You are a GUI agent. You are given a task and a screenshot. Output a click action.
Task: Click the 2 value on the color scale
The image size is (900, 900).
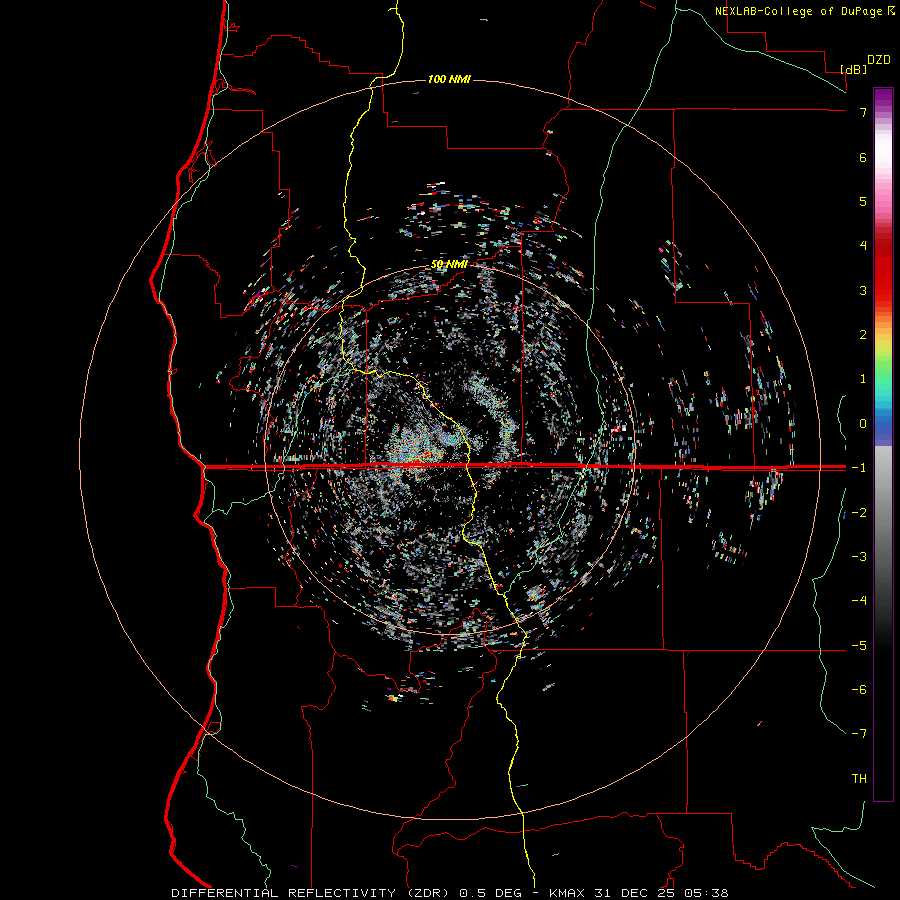point(863,335)
